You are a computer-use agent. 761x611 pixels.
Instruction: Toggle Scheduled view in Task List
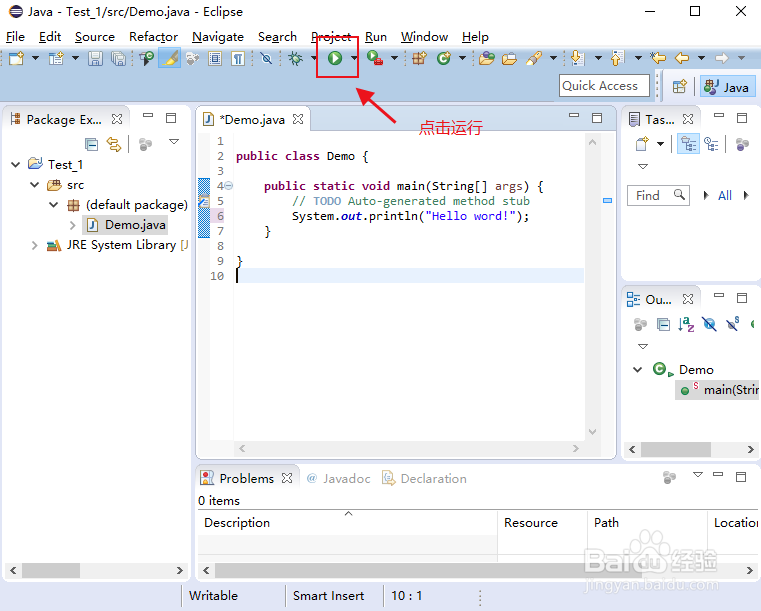pyautogui.click(x=711, y=144)
